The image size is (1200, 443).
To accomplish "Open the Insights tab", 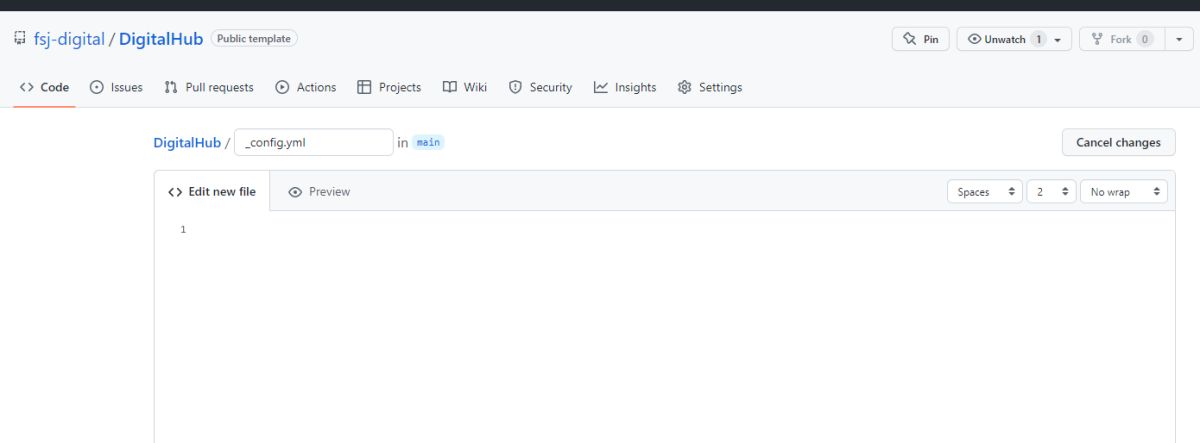I will coord(625,87).
